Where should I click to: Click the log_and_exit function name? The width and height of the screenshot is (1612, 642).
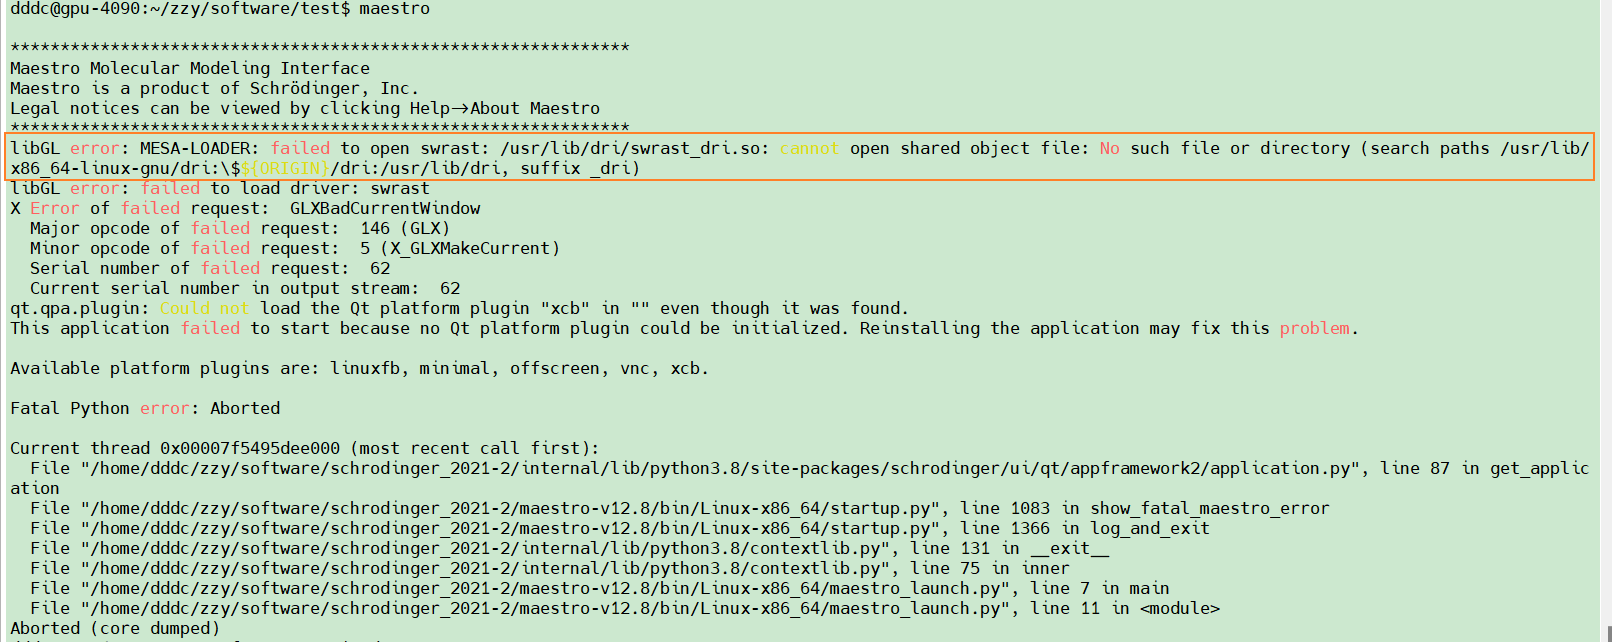point(1150,528)
